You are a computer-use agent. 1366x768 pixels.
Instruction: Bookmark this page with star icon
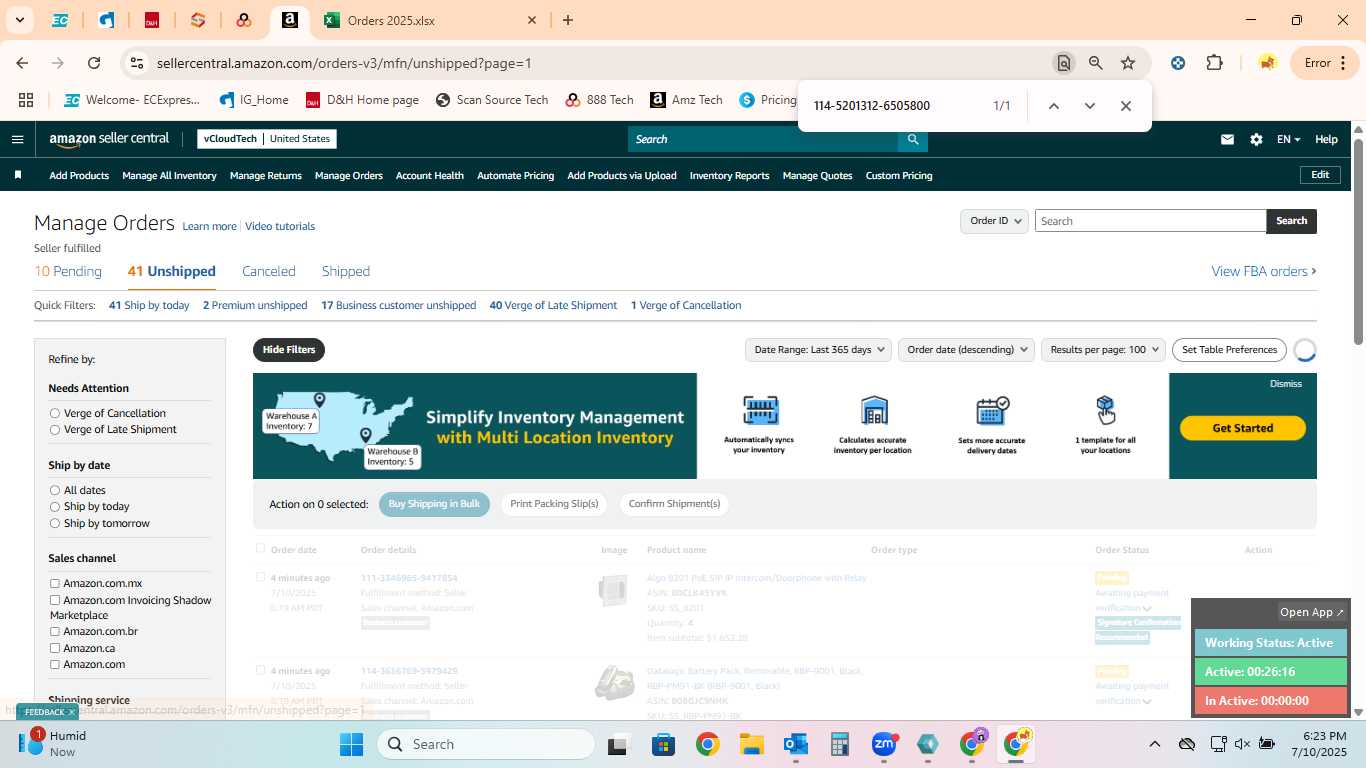1128,63
